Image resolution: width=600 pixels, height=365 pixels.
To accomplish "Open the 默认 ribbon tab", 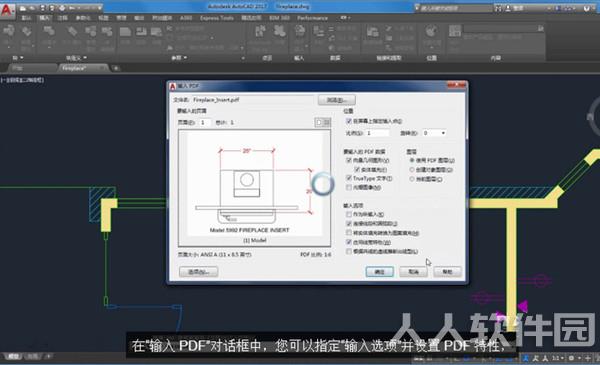I will coord(26,18).
